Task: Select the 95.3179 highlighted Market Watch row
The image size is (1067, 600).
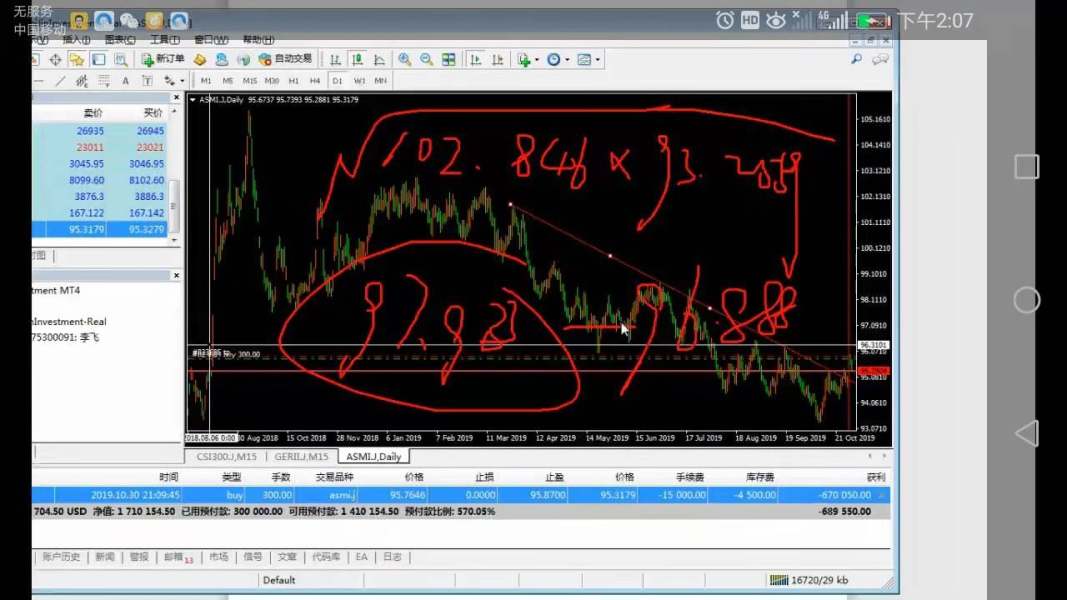Action: 99,229
